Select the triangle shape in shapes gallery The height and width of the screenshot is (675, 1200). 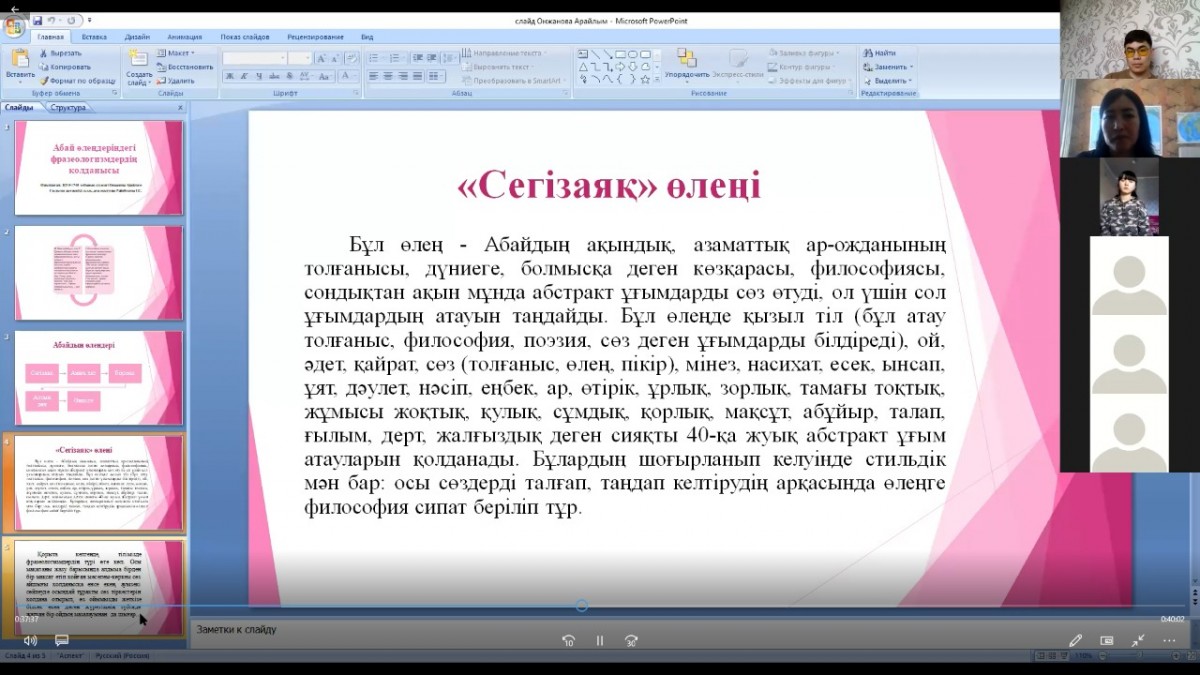click(583, 66)
